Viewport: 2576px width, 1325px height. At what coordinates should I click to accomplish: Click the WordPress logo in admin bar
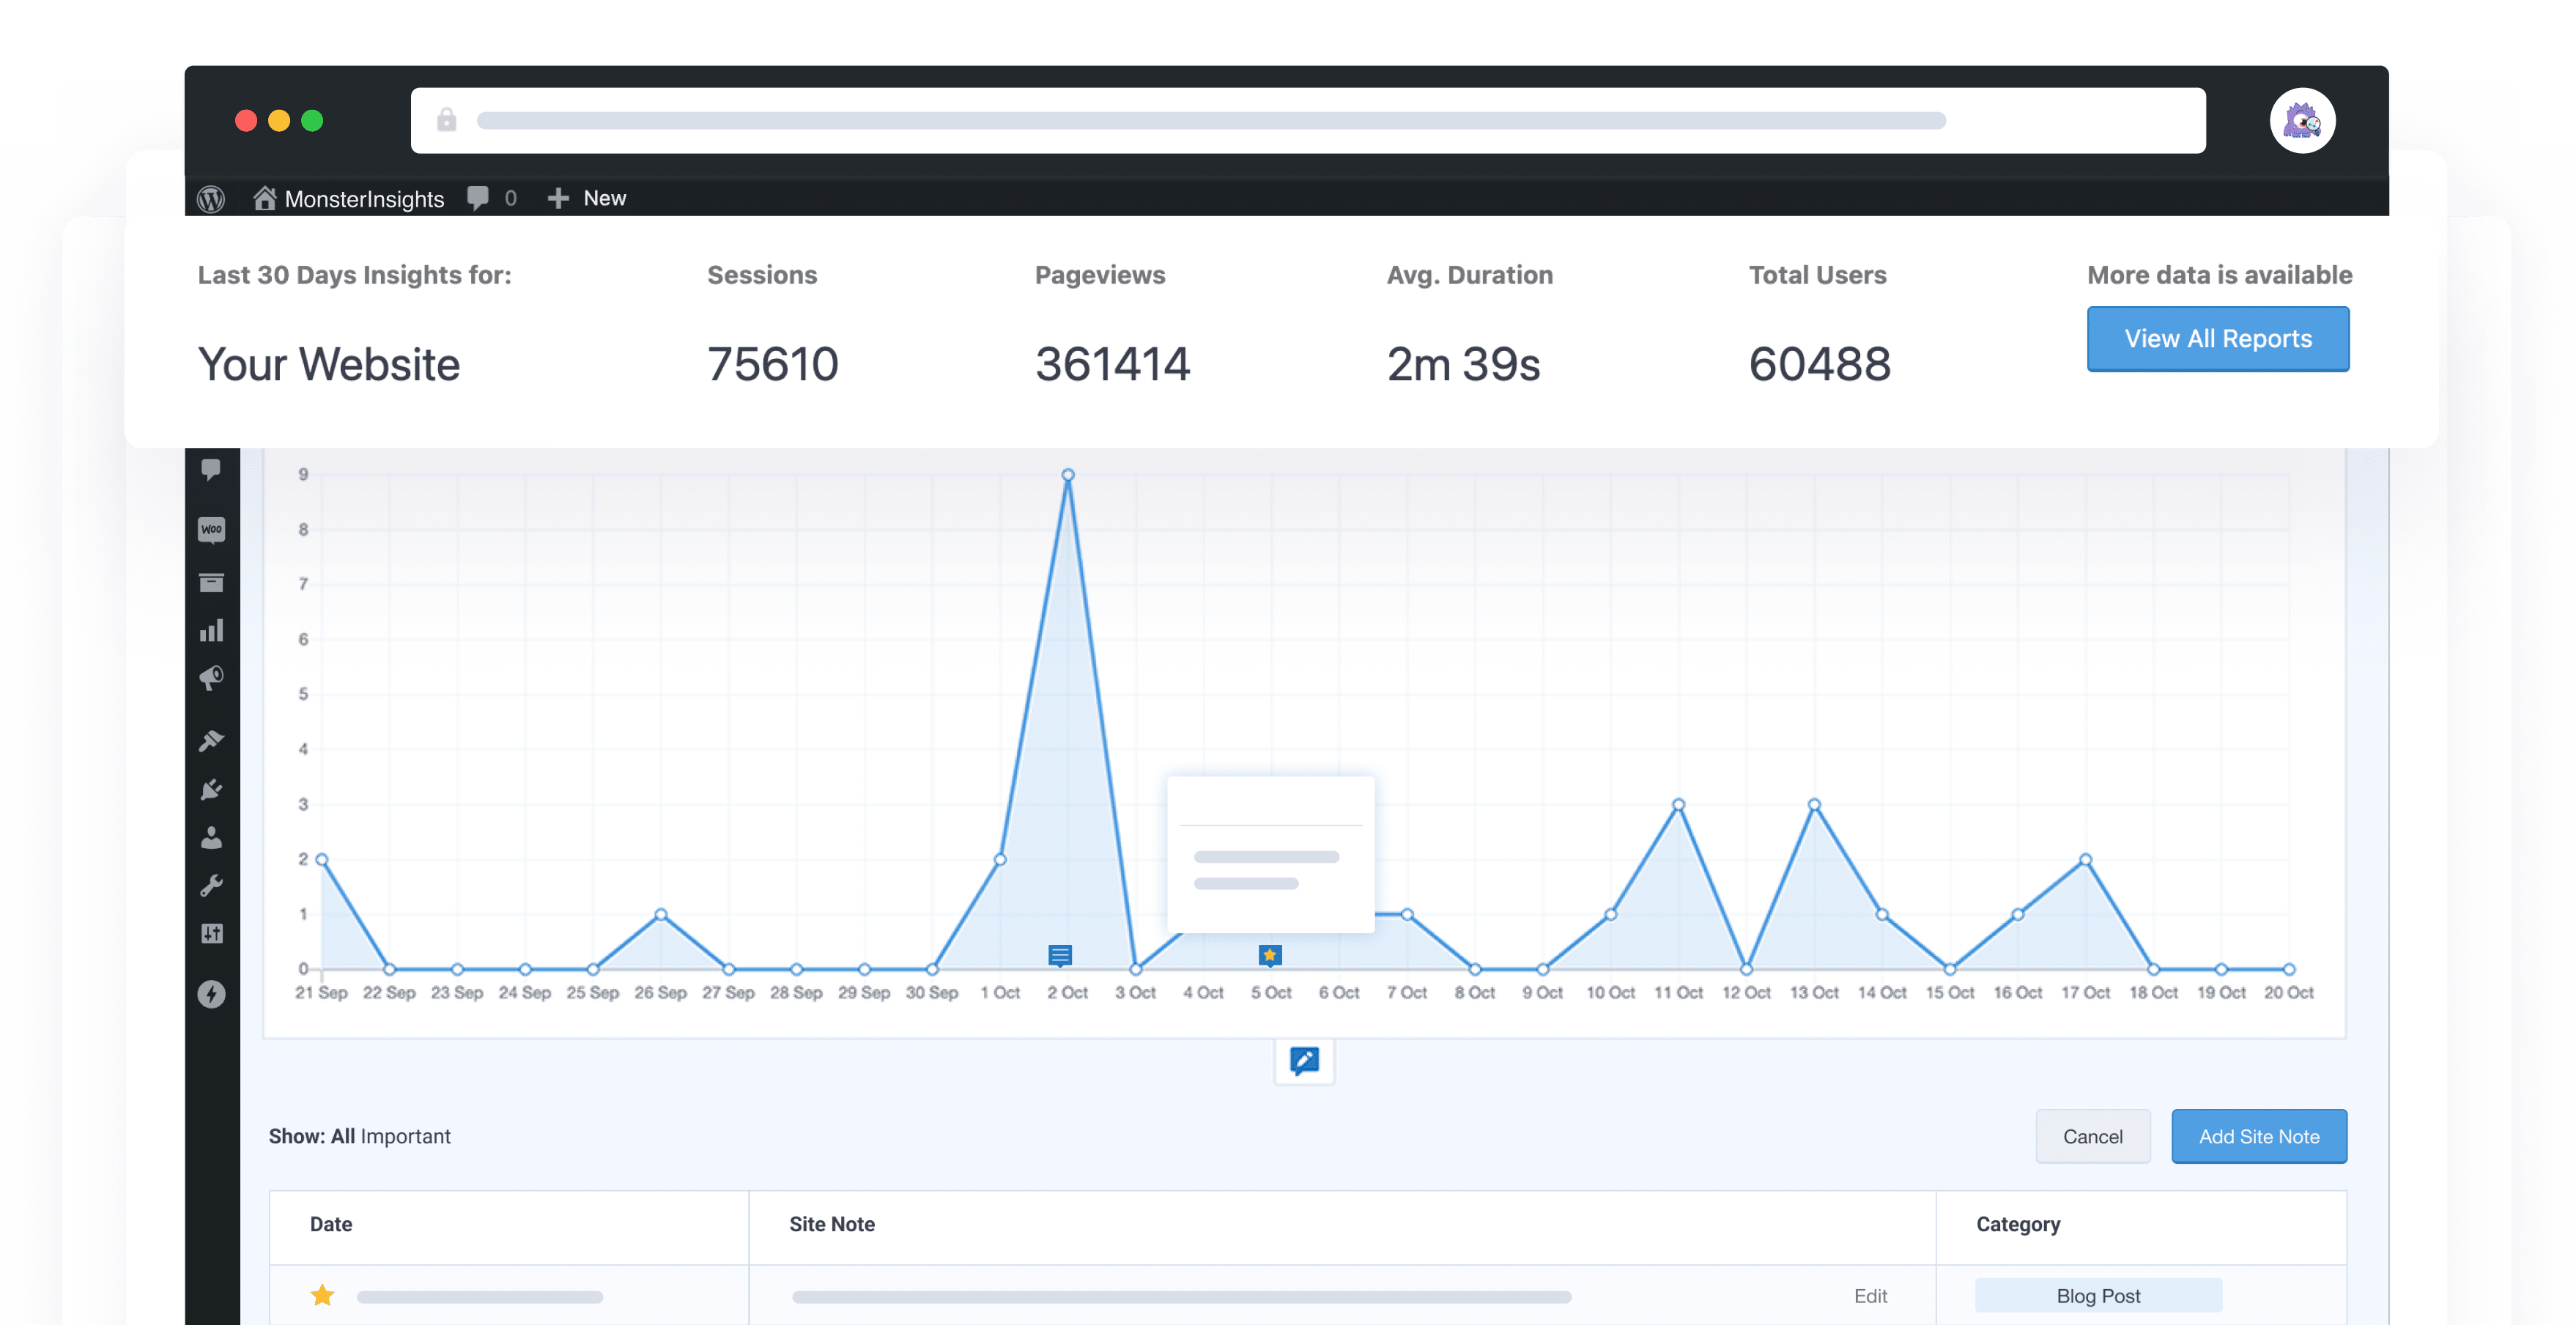click(x=211, y=198)
